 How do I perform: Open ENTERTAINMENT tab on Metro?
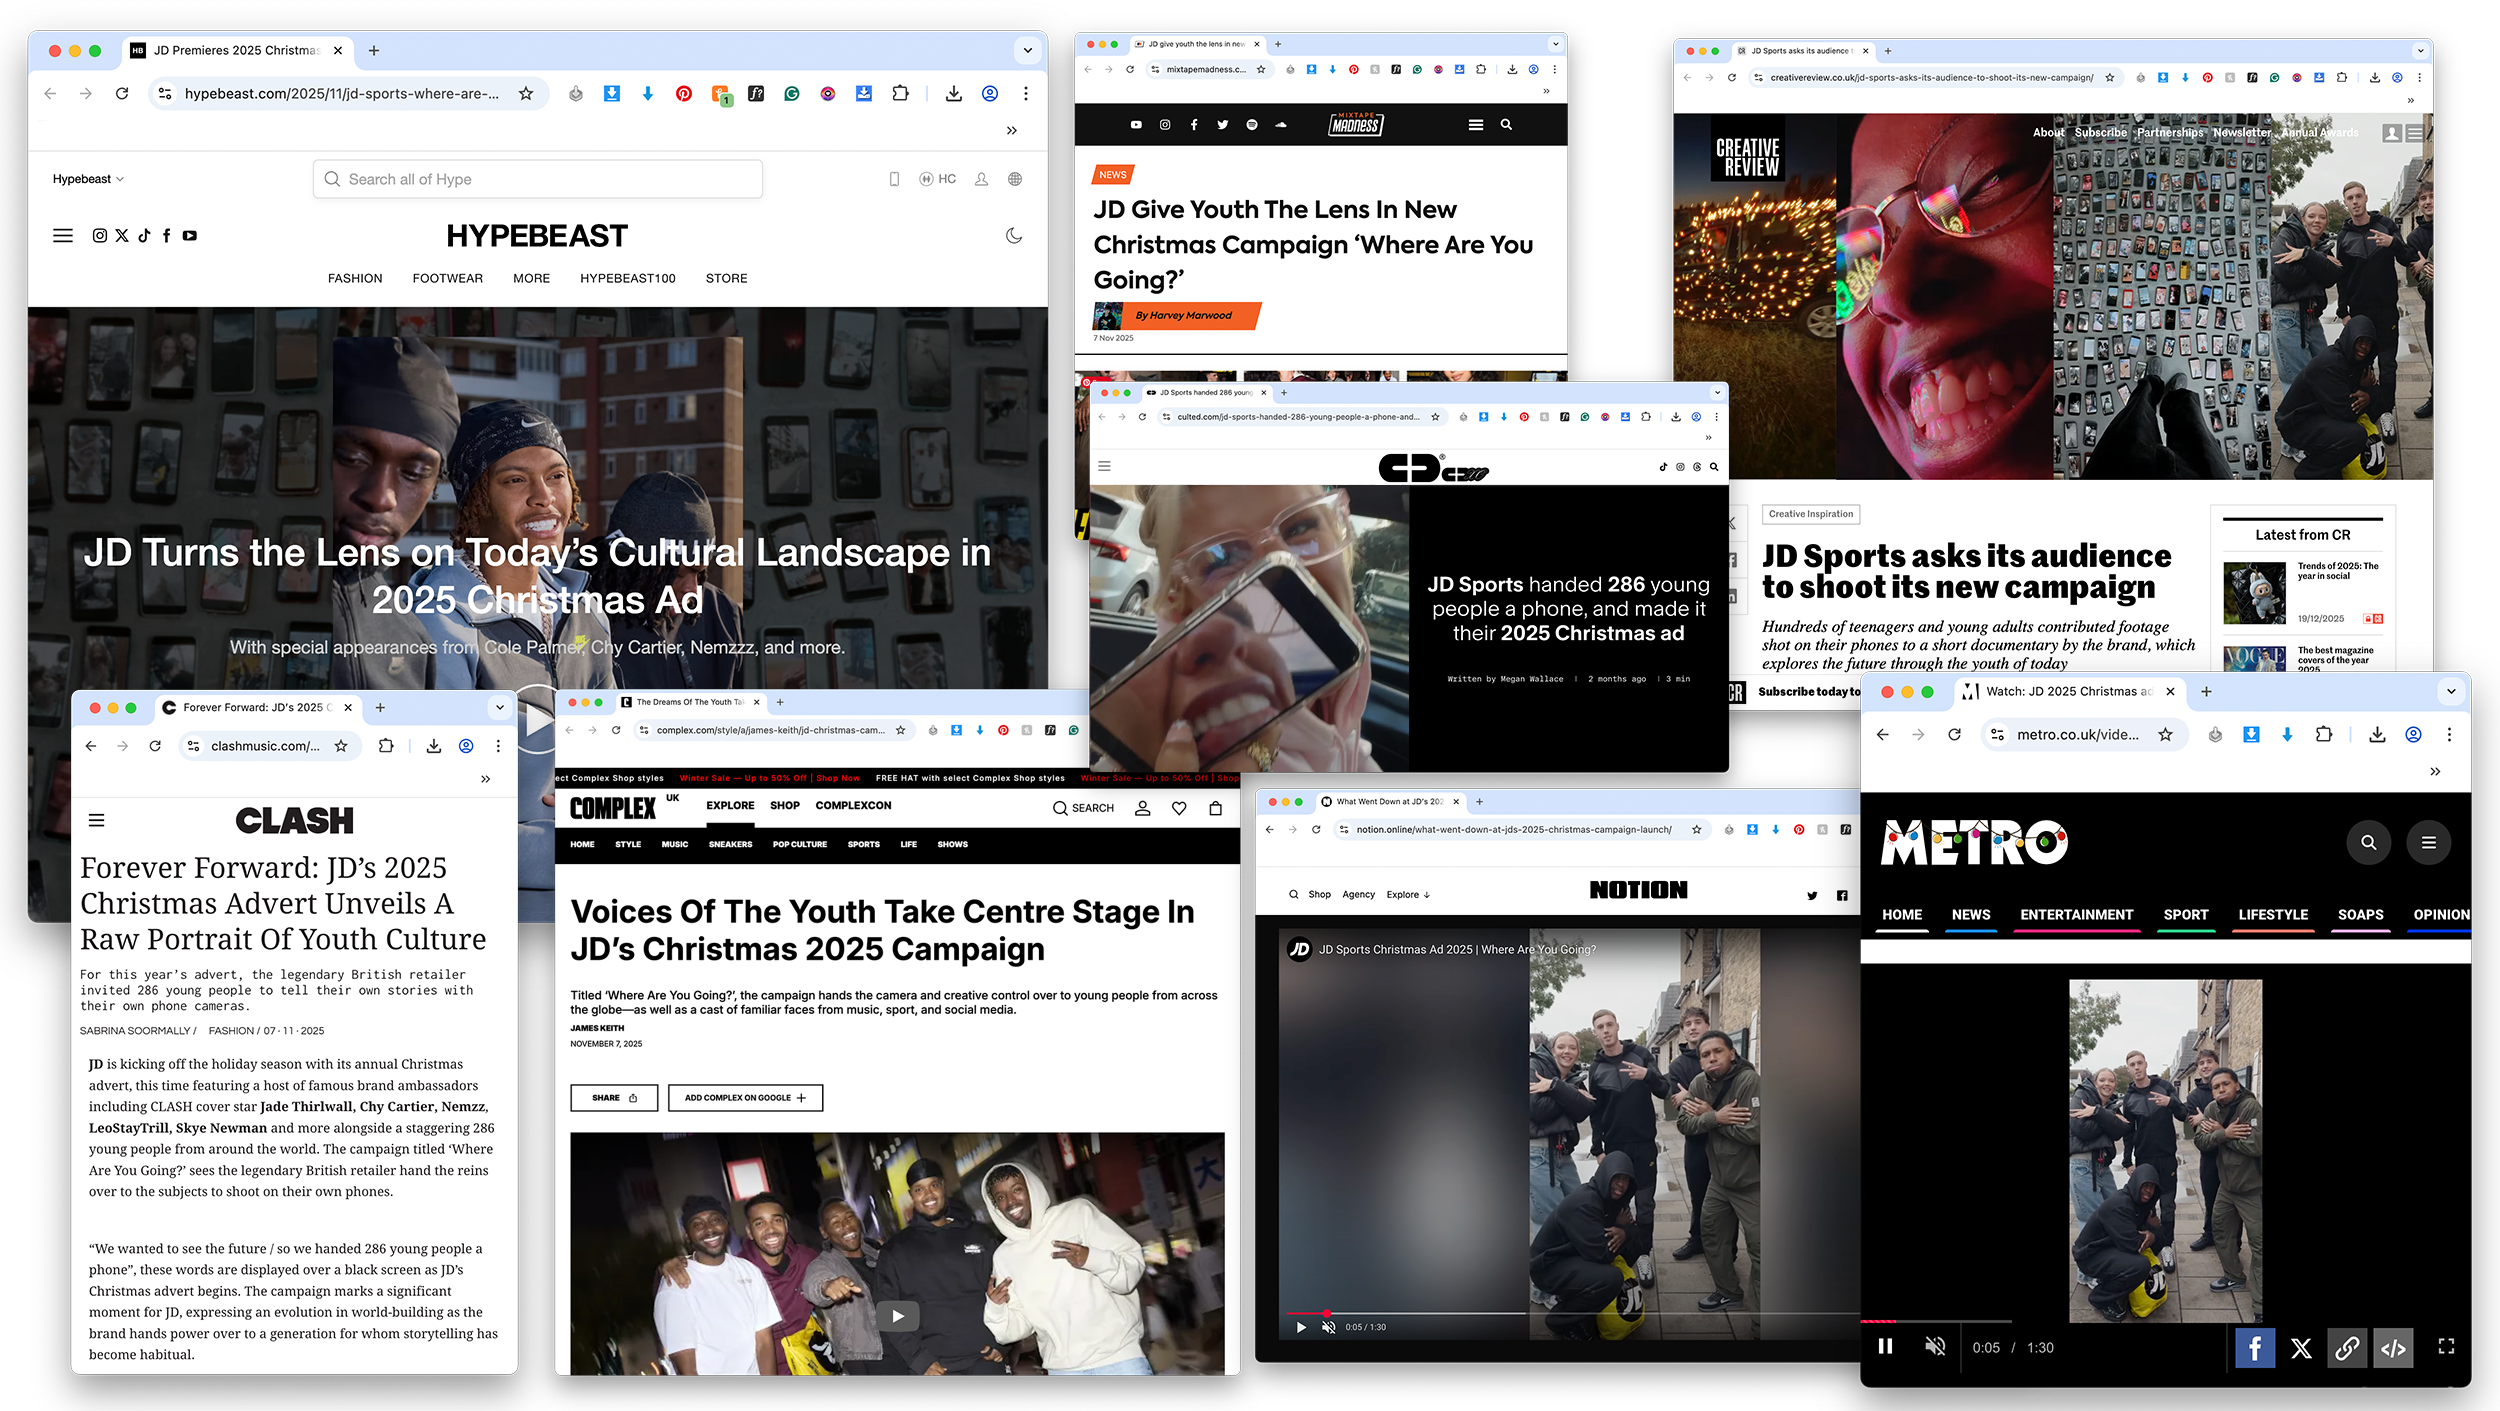click(2076, 914)
